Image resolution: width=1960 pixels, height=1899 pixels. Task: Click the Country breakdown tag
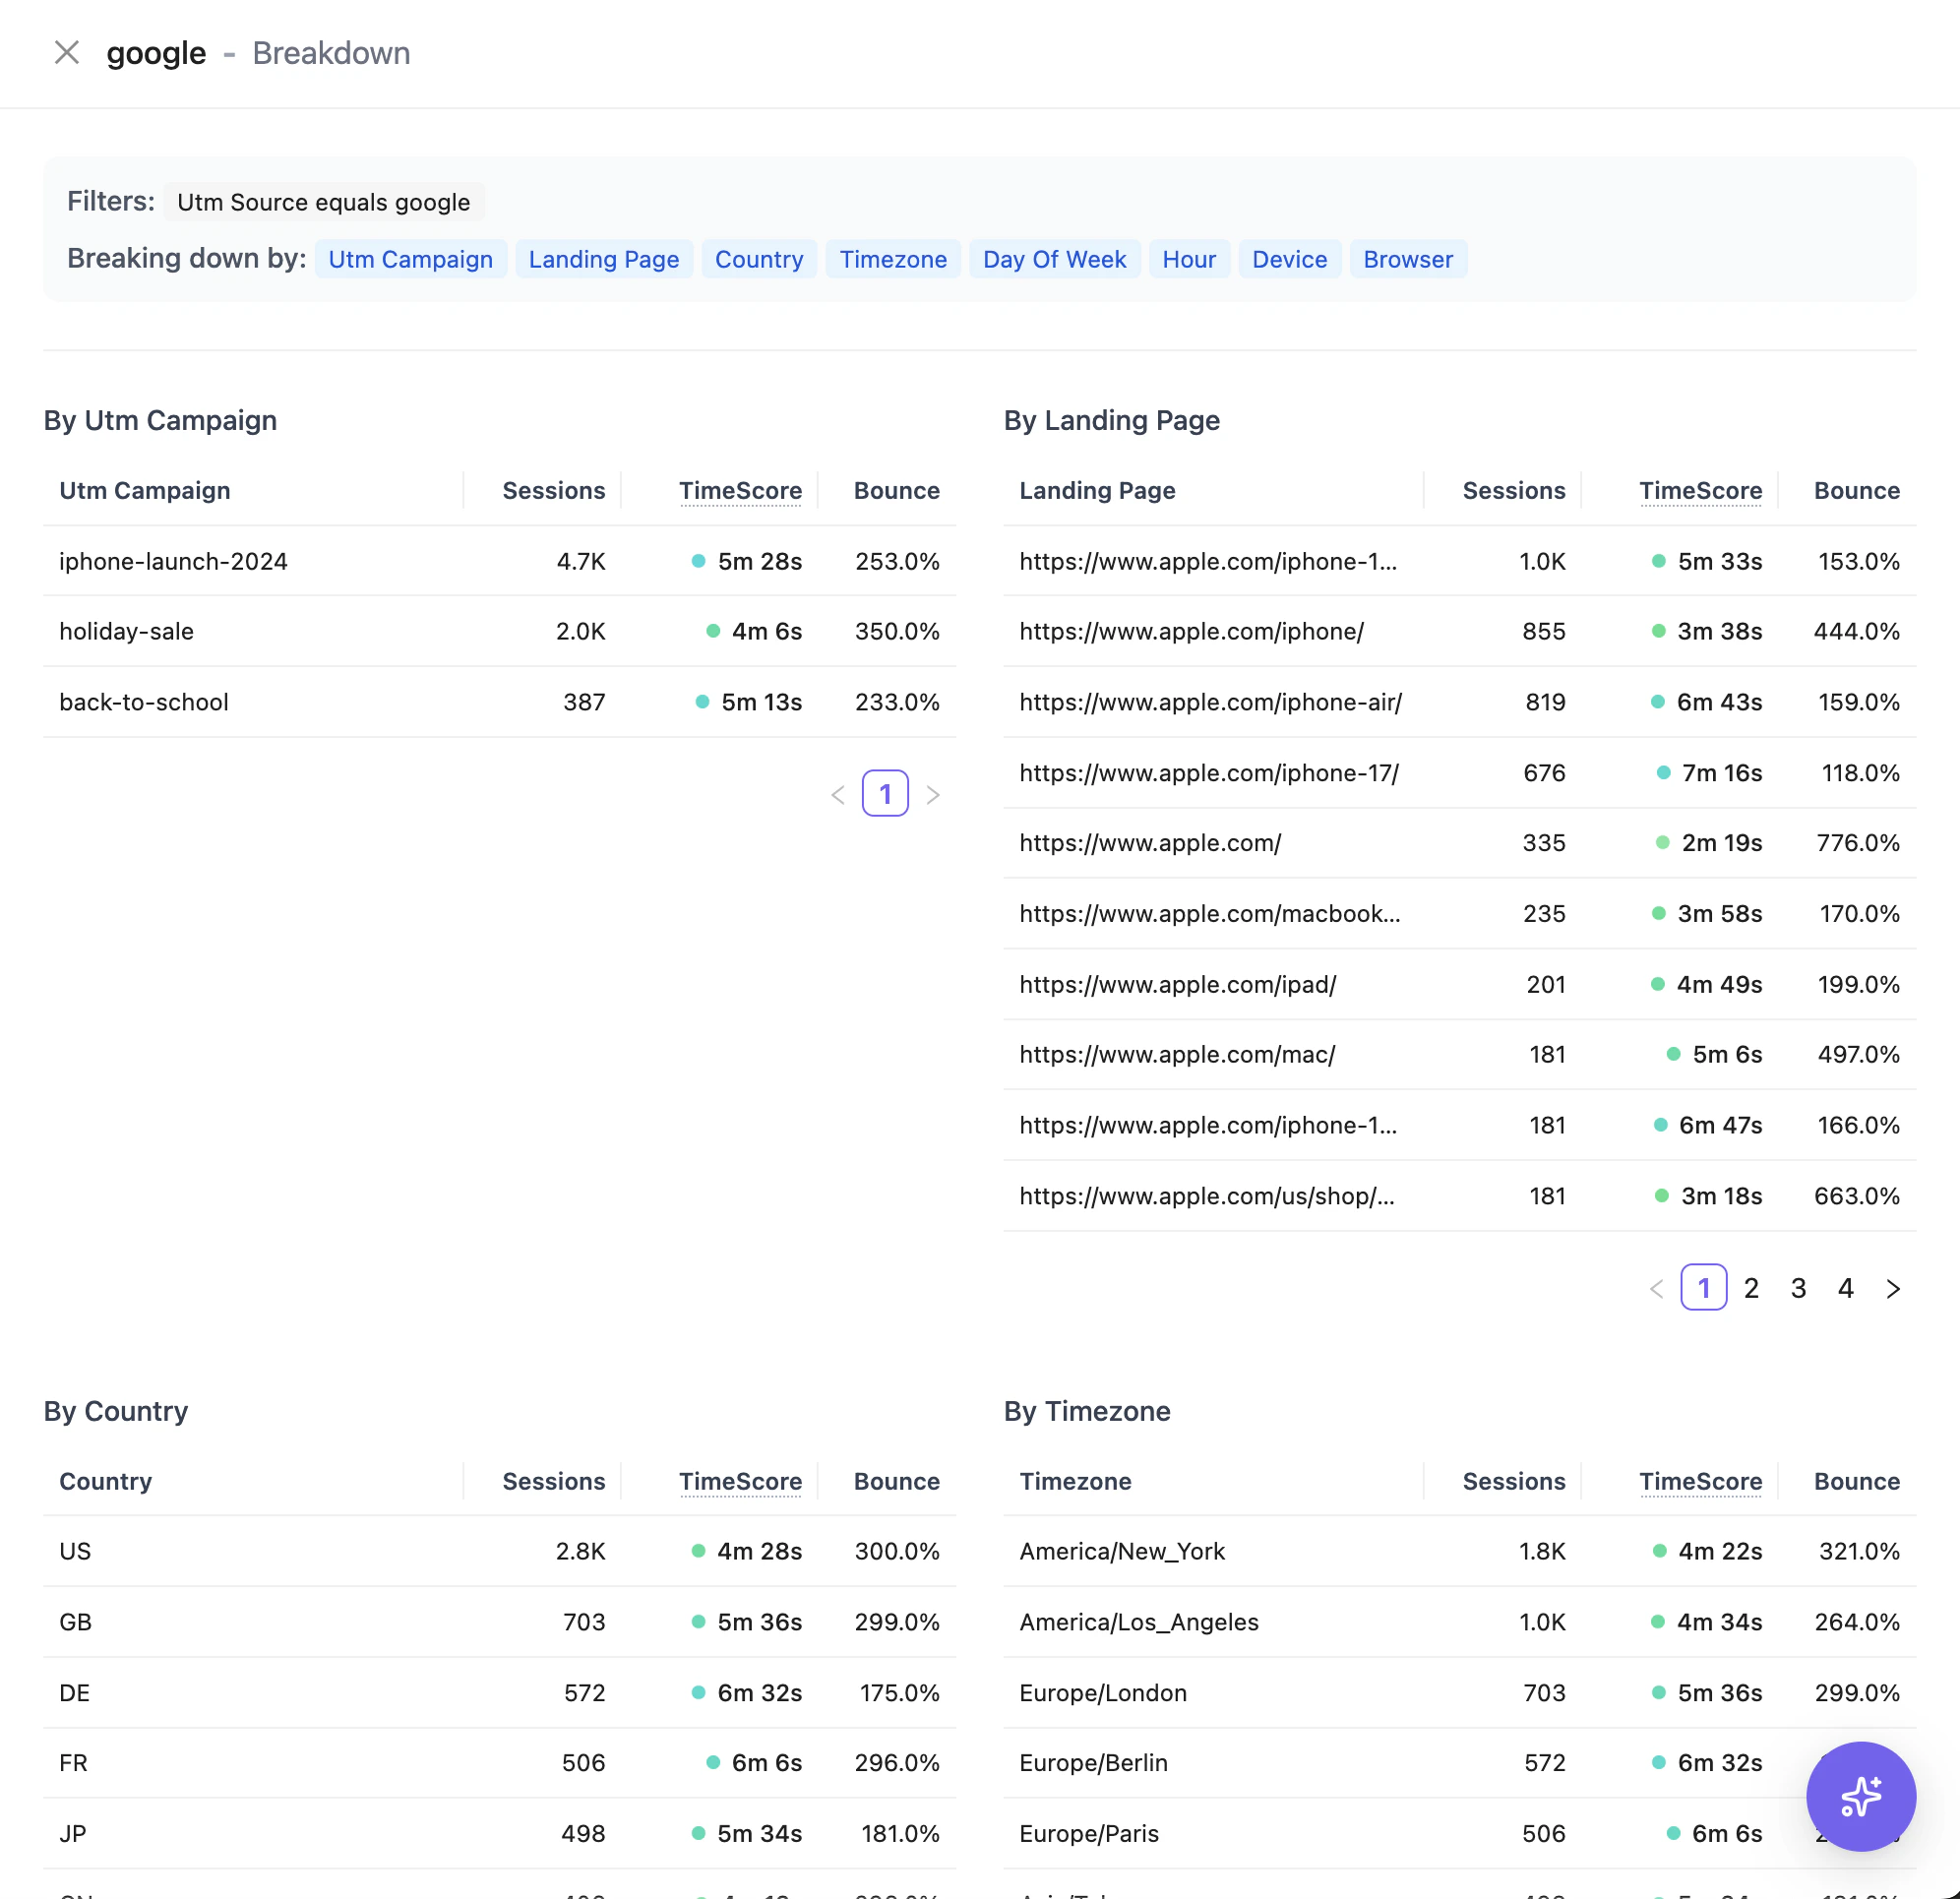[759, 259]
